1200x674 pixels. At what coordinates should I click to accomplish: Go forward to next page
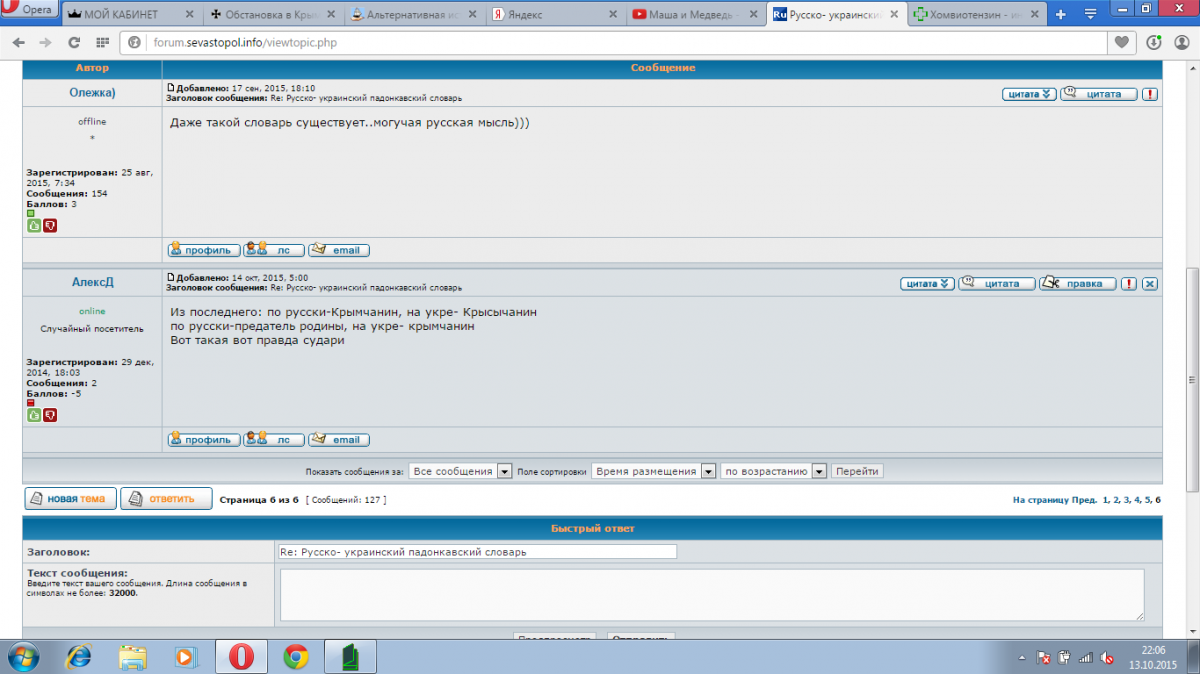45,43
